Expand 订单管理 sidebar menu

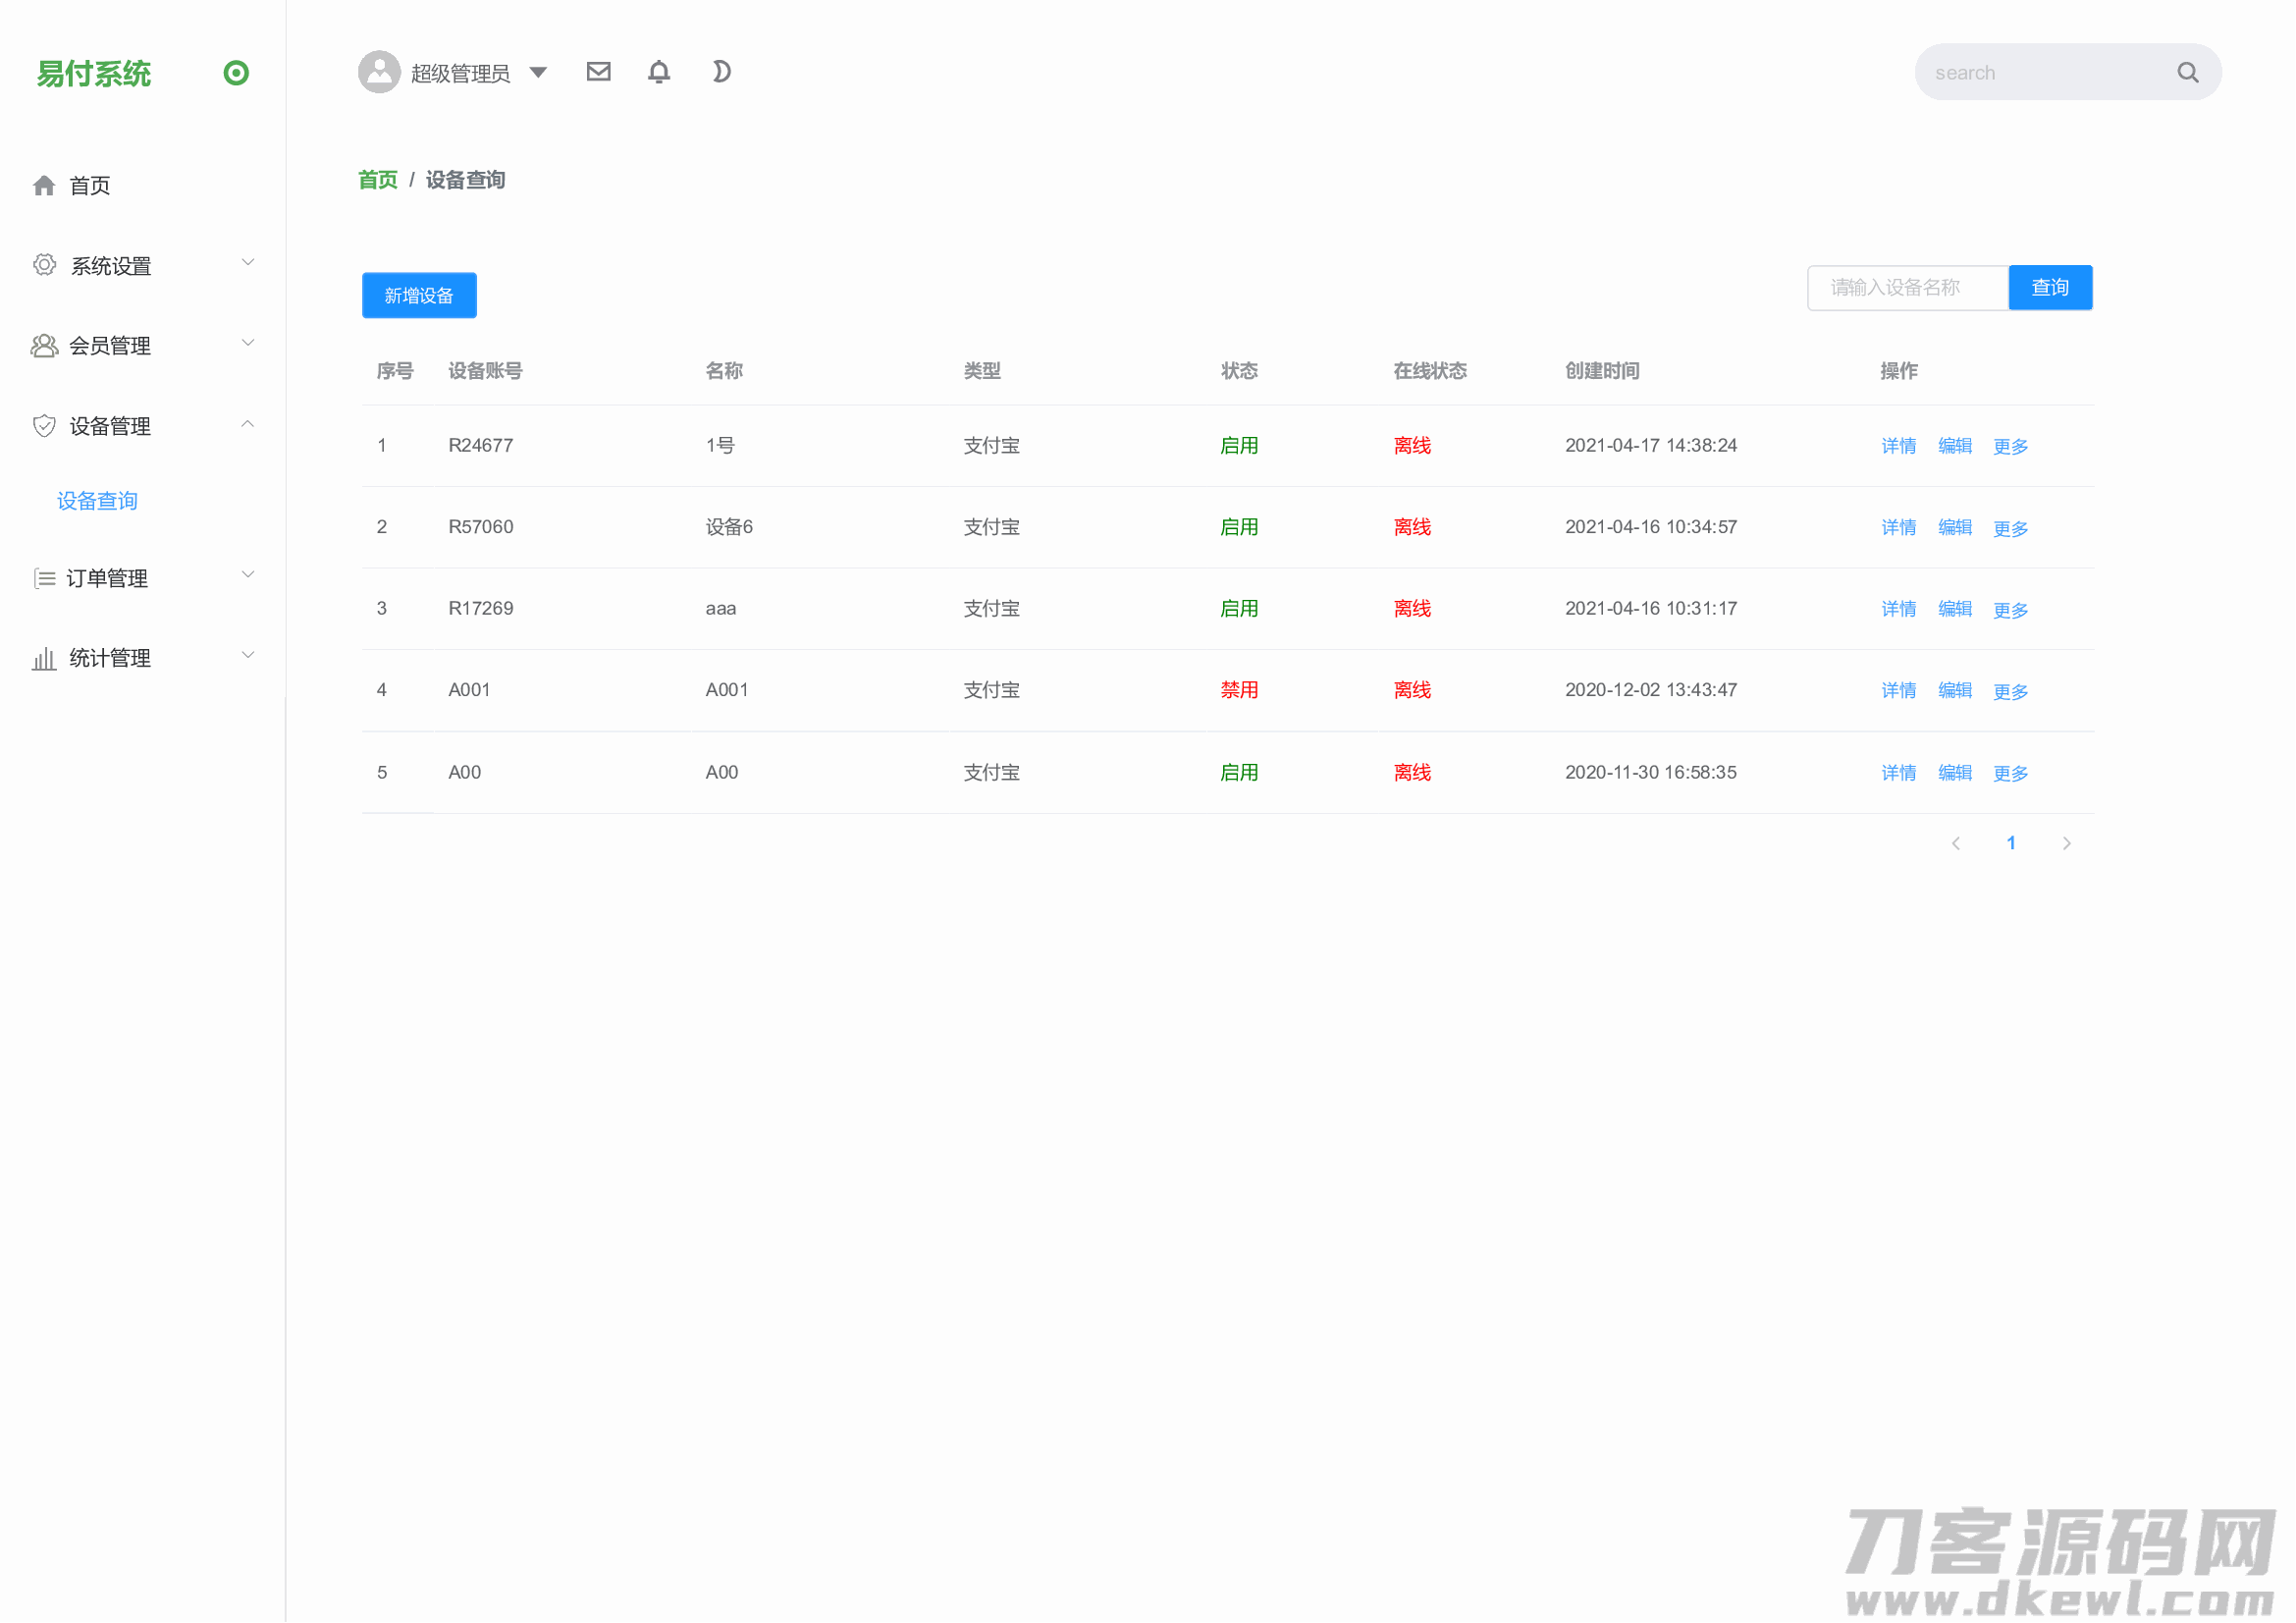107,578
